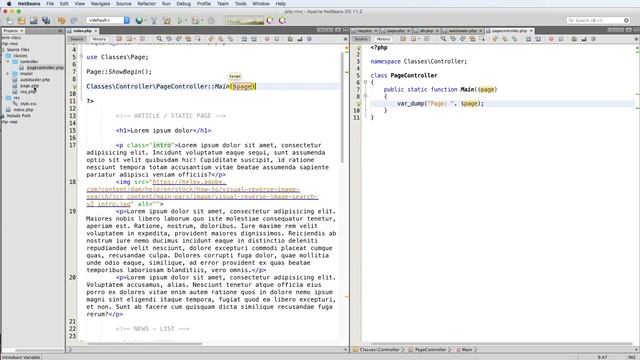
Task: Toggle the code fold marker at line 8 in right editor
Action: (365, 96)
